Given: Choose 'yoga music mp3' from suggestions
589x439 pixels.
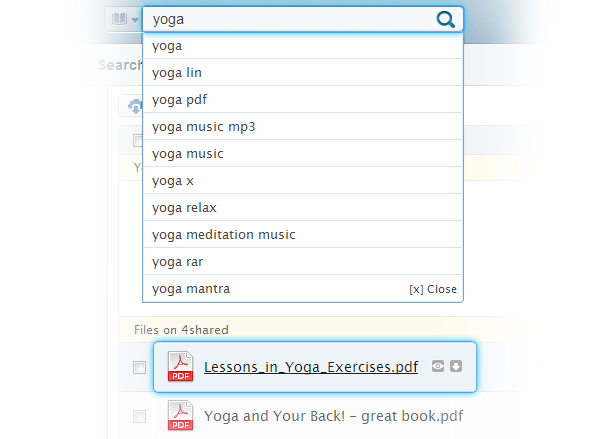Looking at the screenshot, I should (303, 127).
